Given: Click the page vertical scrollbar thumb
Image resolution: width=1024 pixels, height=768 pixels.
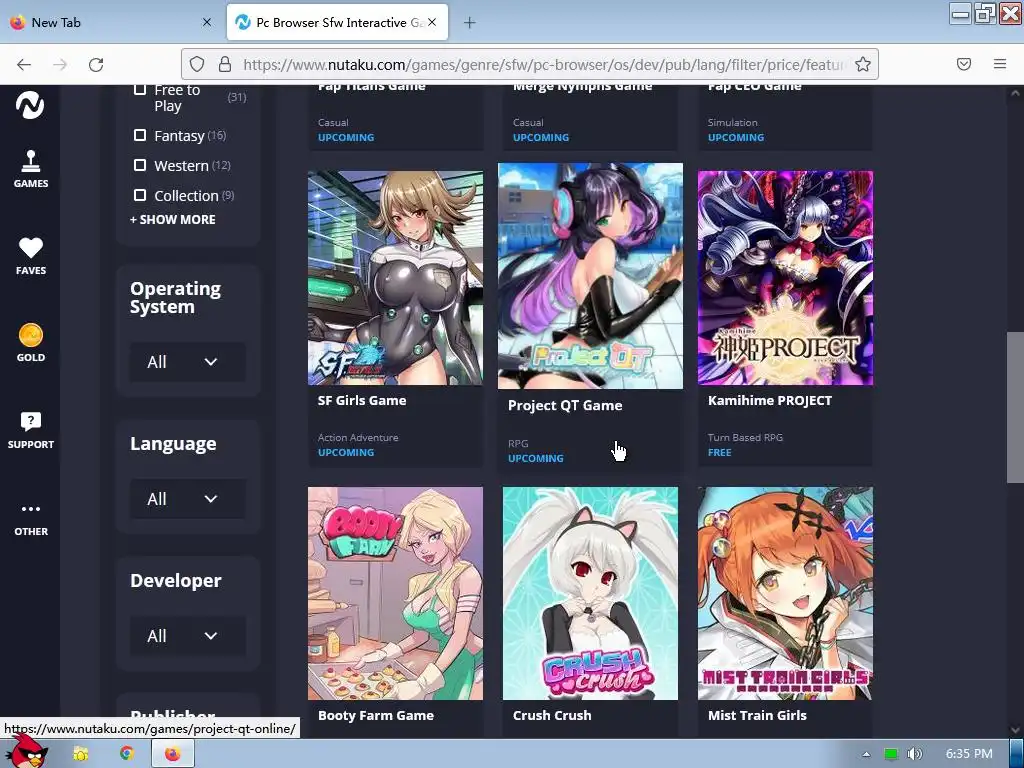Looking at the screenshot, I should [x=1015, y=408].
